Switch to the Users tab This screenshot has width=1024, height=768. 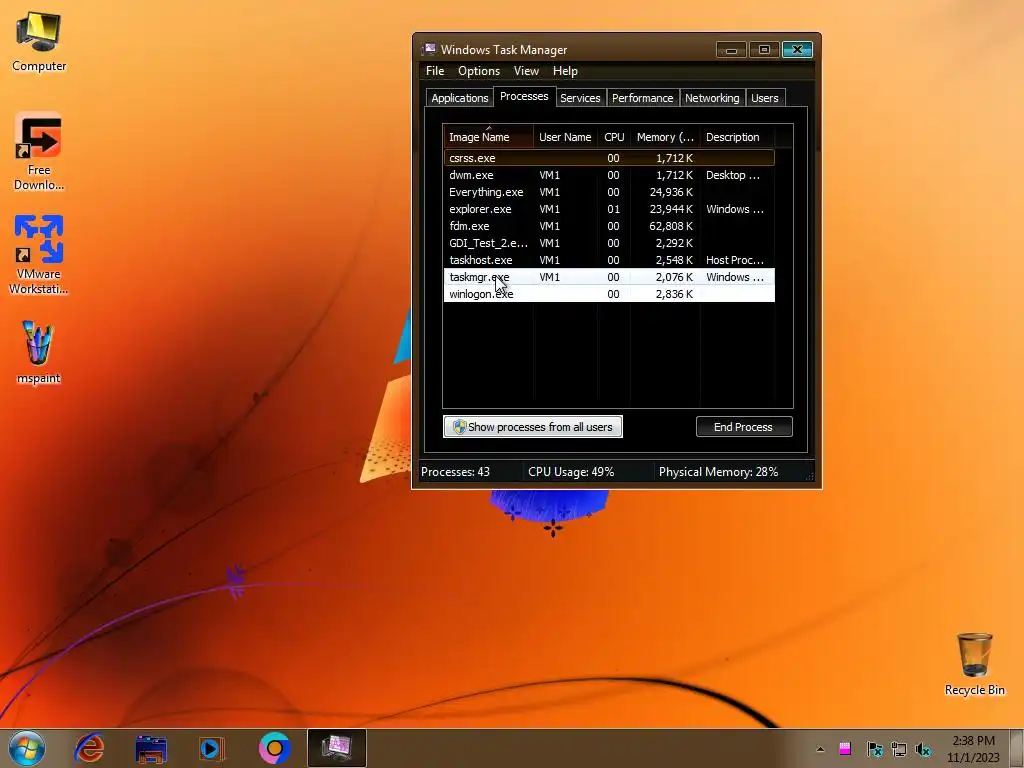coord(765,98)
